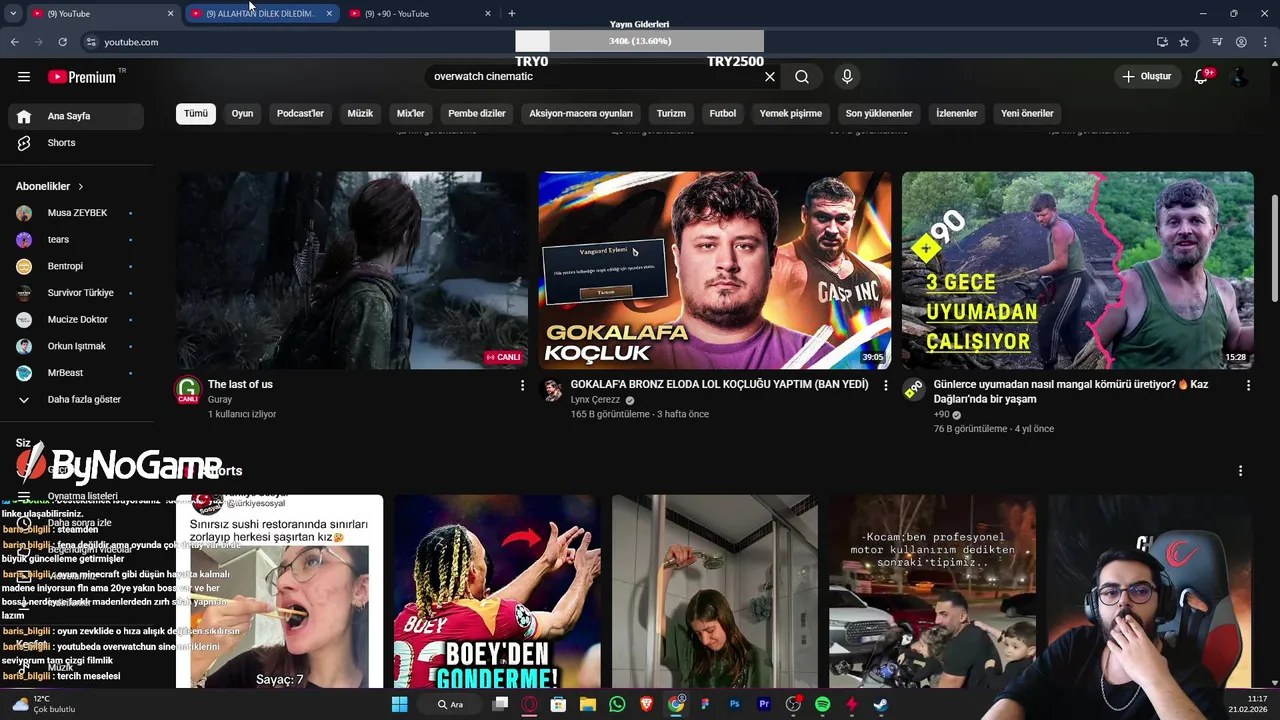Open MrBeast subscription channel
Viewport: 1280px width, 720px height.
coord(76,373)
